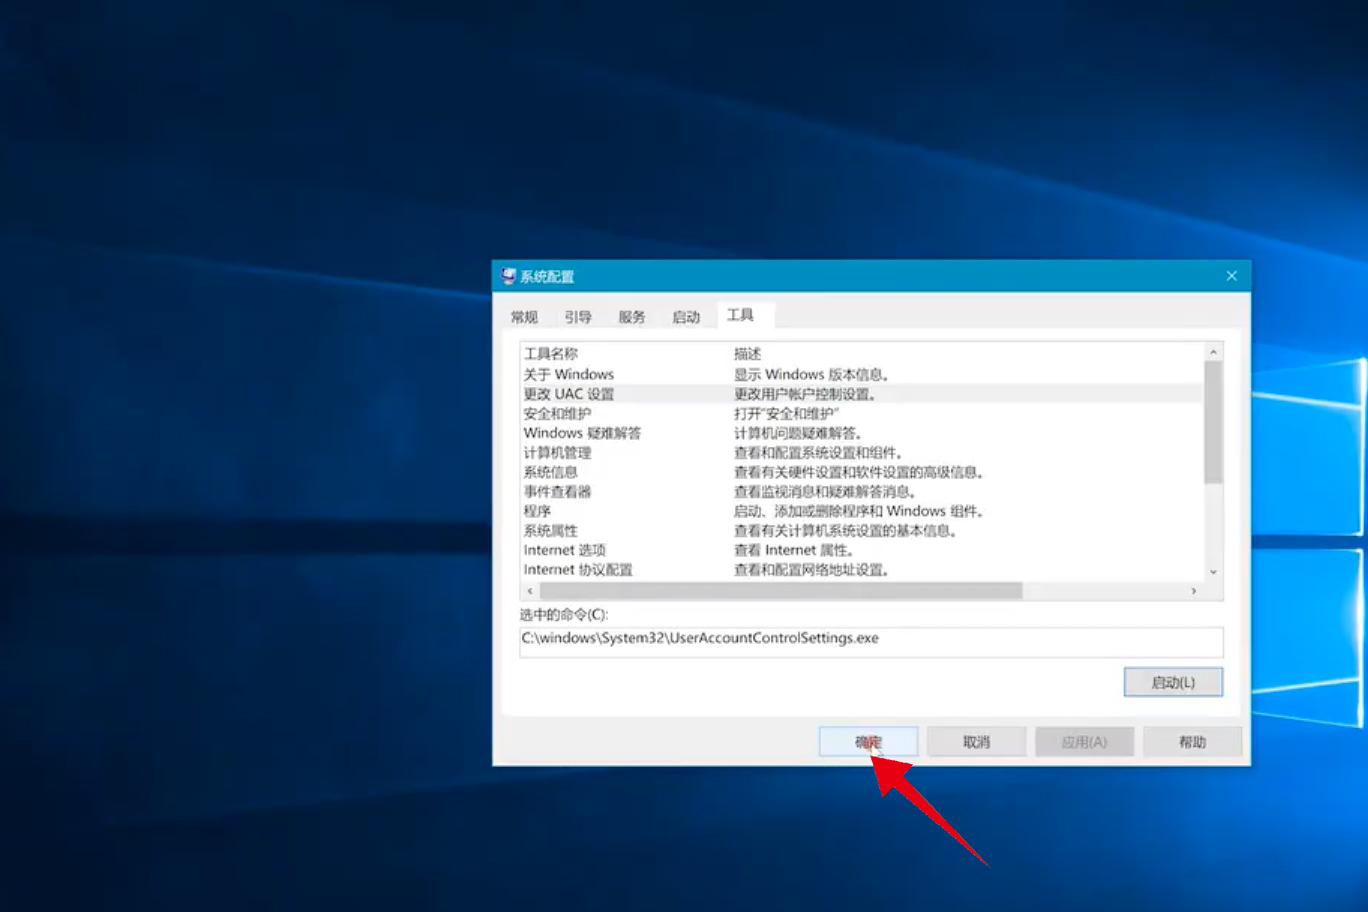Select Windows 疑难解答 in the list

pos(861,433)
